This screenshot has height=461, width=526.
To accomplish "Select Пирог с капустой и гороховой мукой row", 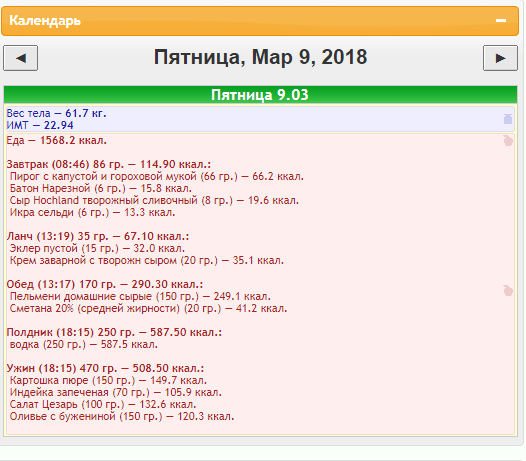I will [x=157, y=176].
